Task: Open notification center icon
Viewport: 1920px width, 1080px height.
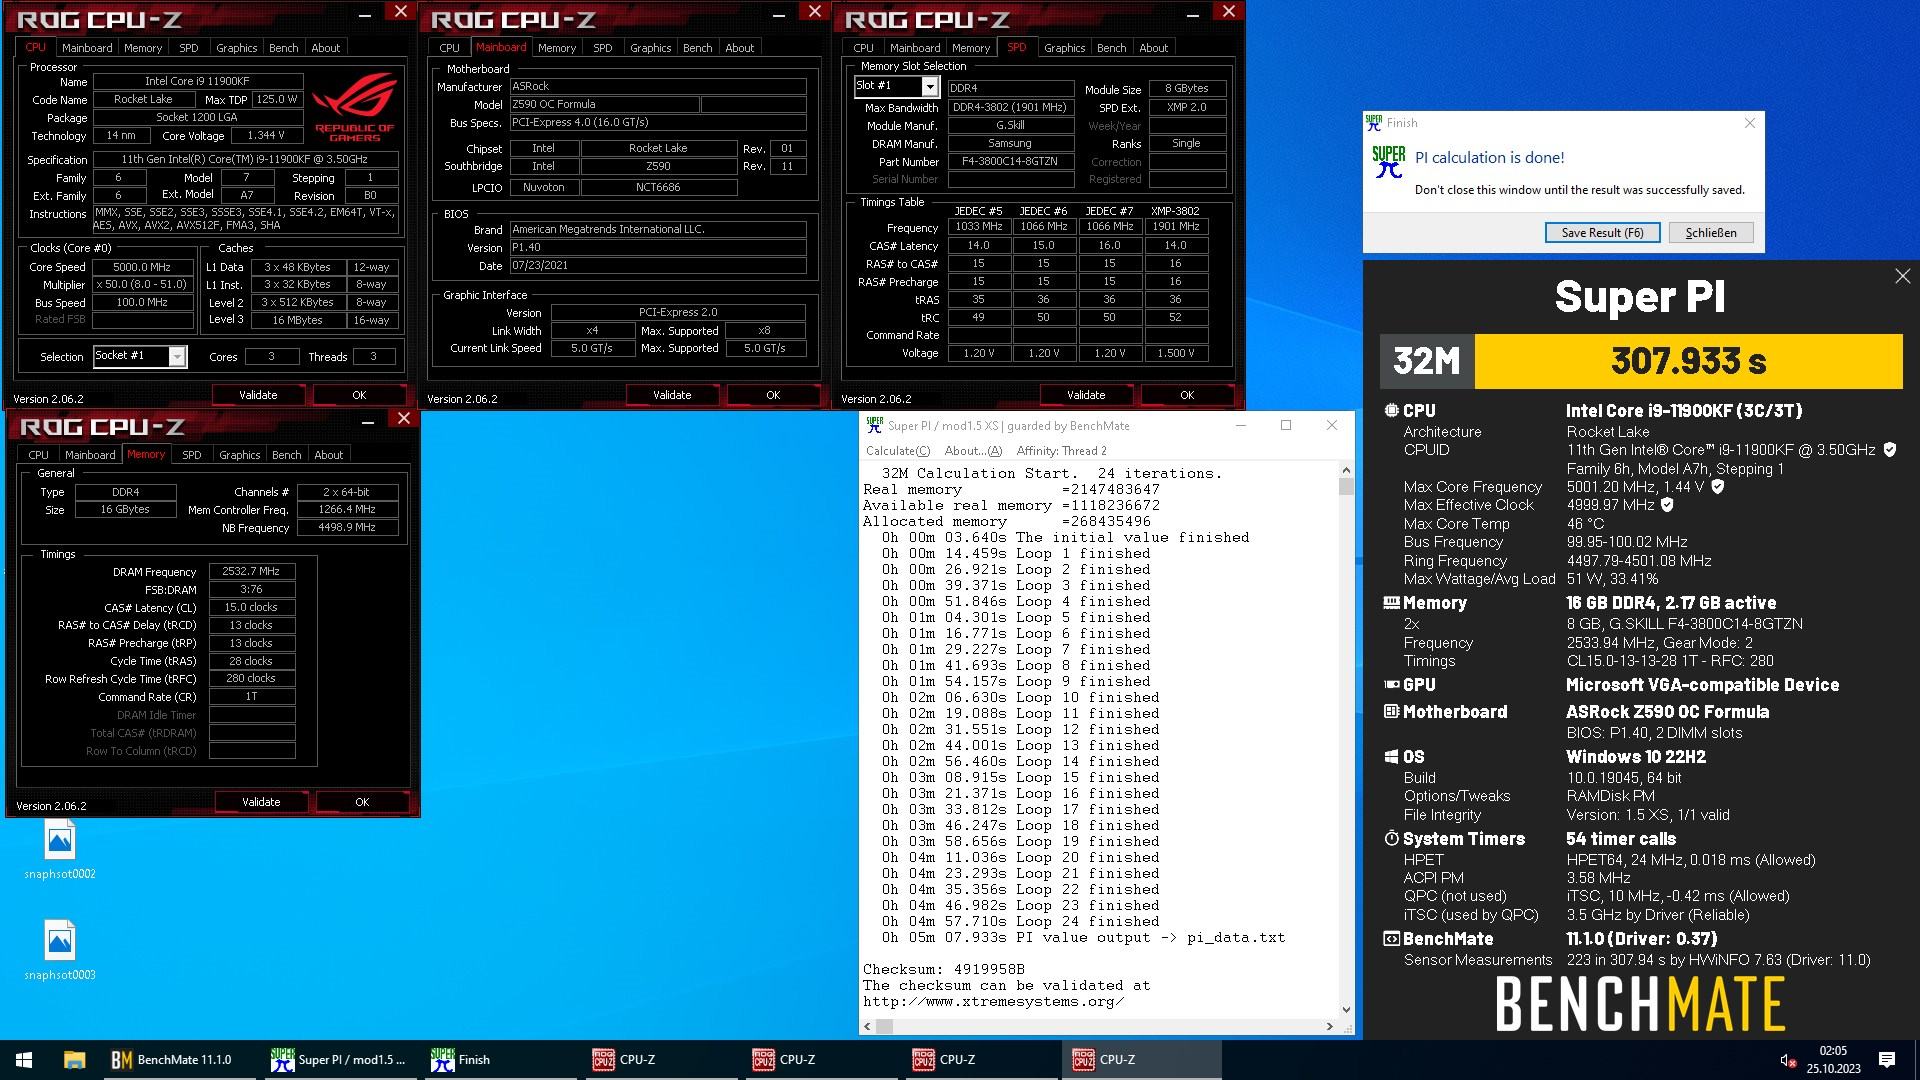Action: point(1887,1060)
